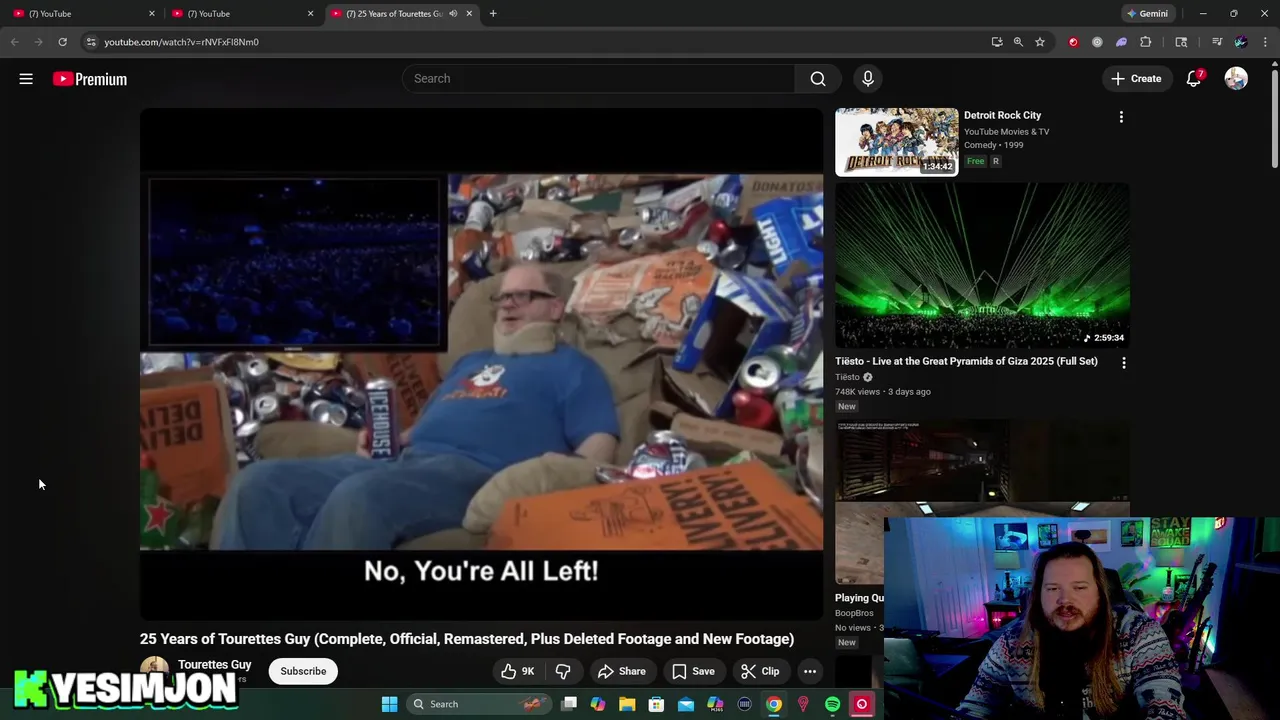Like the video showing 9K likes
This screenshot has height=720, width=1280.
tap(518, 671)
